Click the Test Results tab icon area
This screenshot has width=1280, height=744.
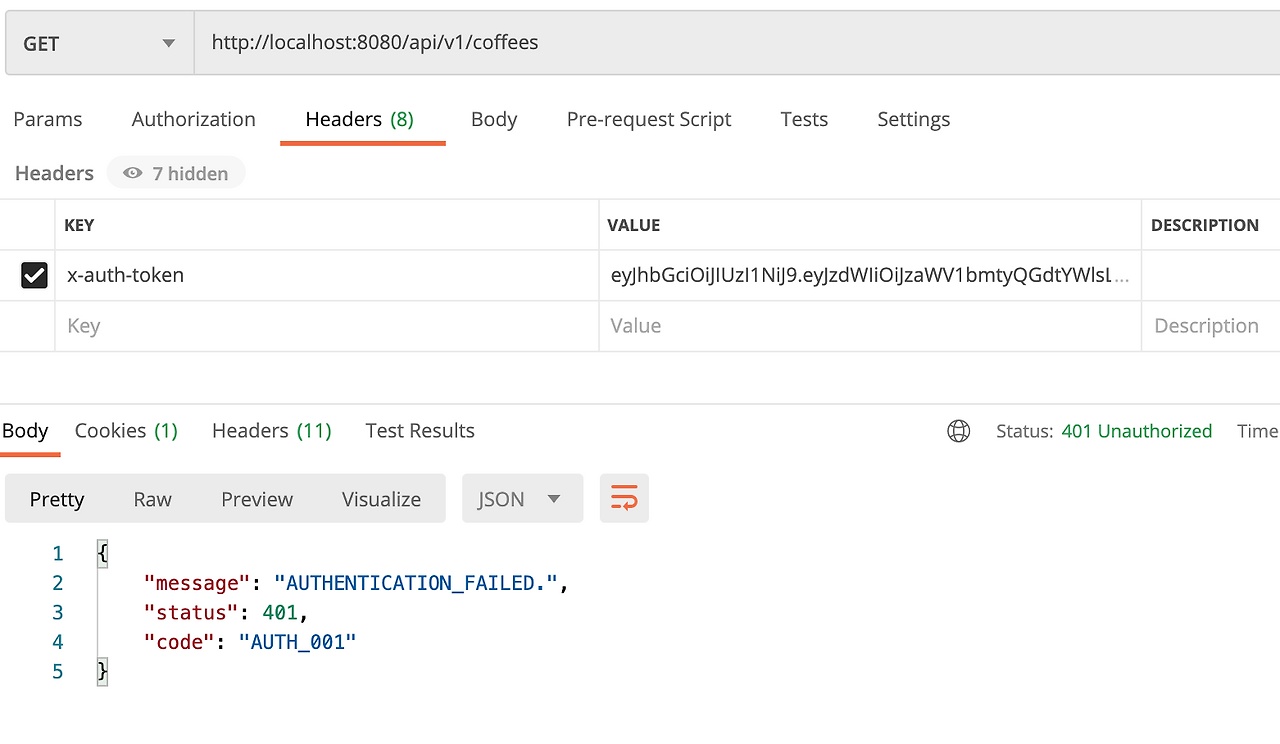[x=419, y=430]
